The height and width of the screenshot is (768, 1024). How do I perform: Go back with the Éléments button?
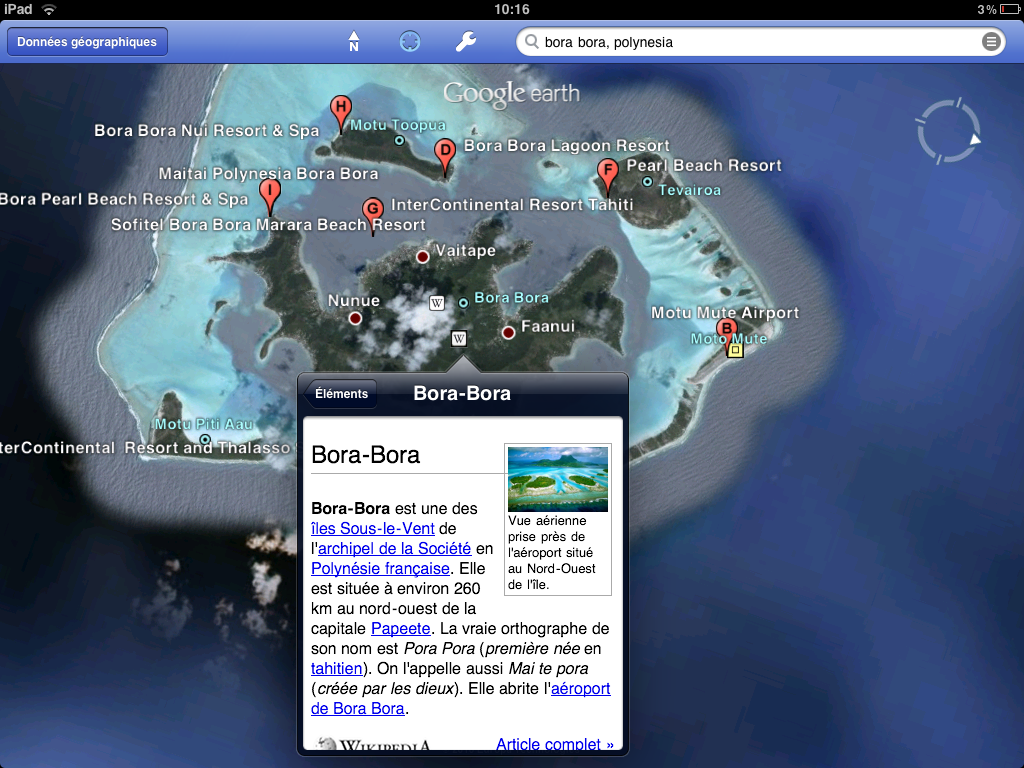(340, 394)
